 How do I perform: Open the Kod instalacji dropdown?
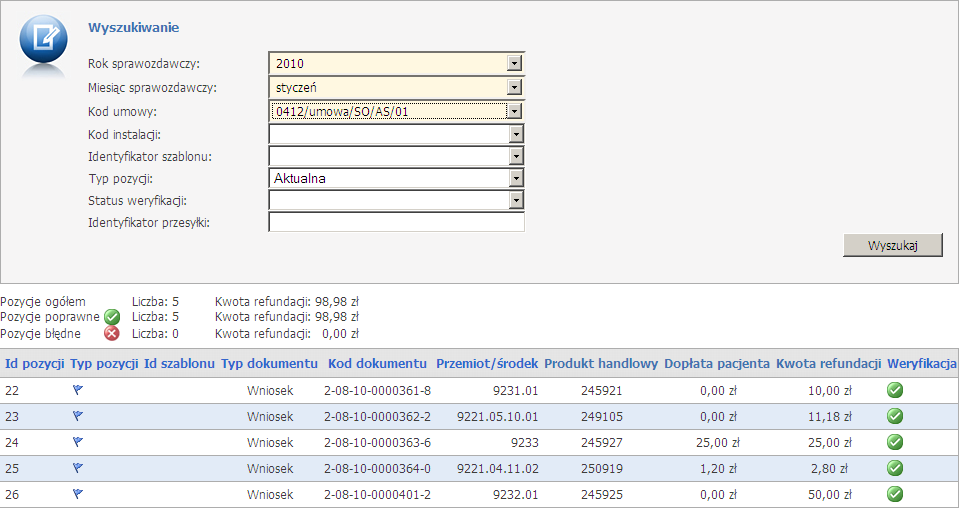pyautogui.click(x=515, y=133)
